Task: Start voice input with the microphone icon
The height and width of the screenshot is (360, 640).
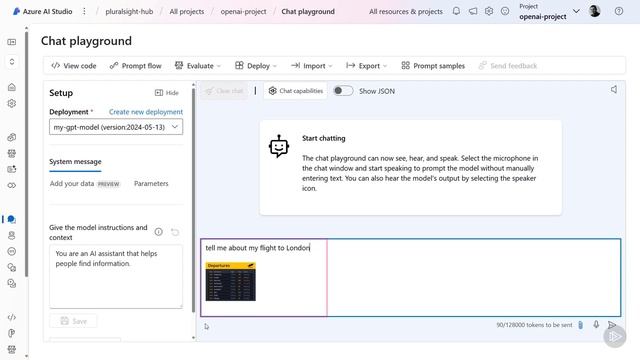Action: click(x=596, y=324)
